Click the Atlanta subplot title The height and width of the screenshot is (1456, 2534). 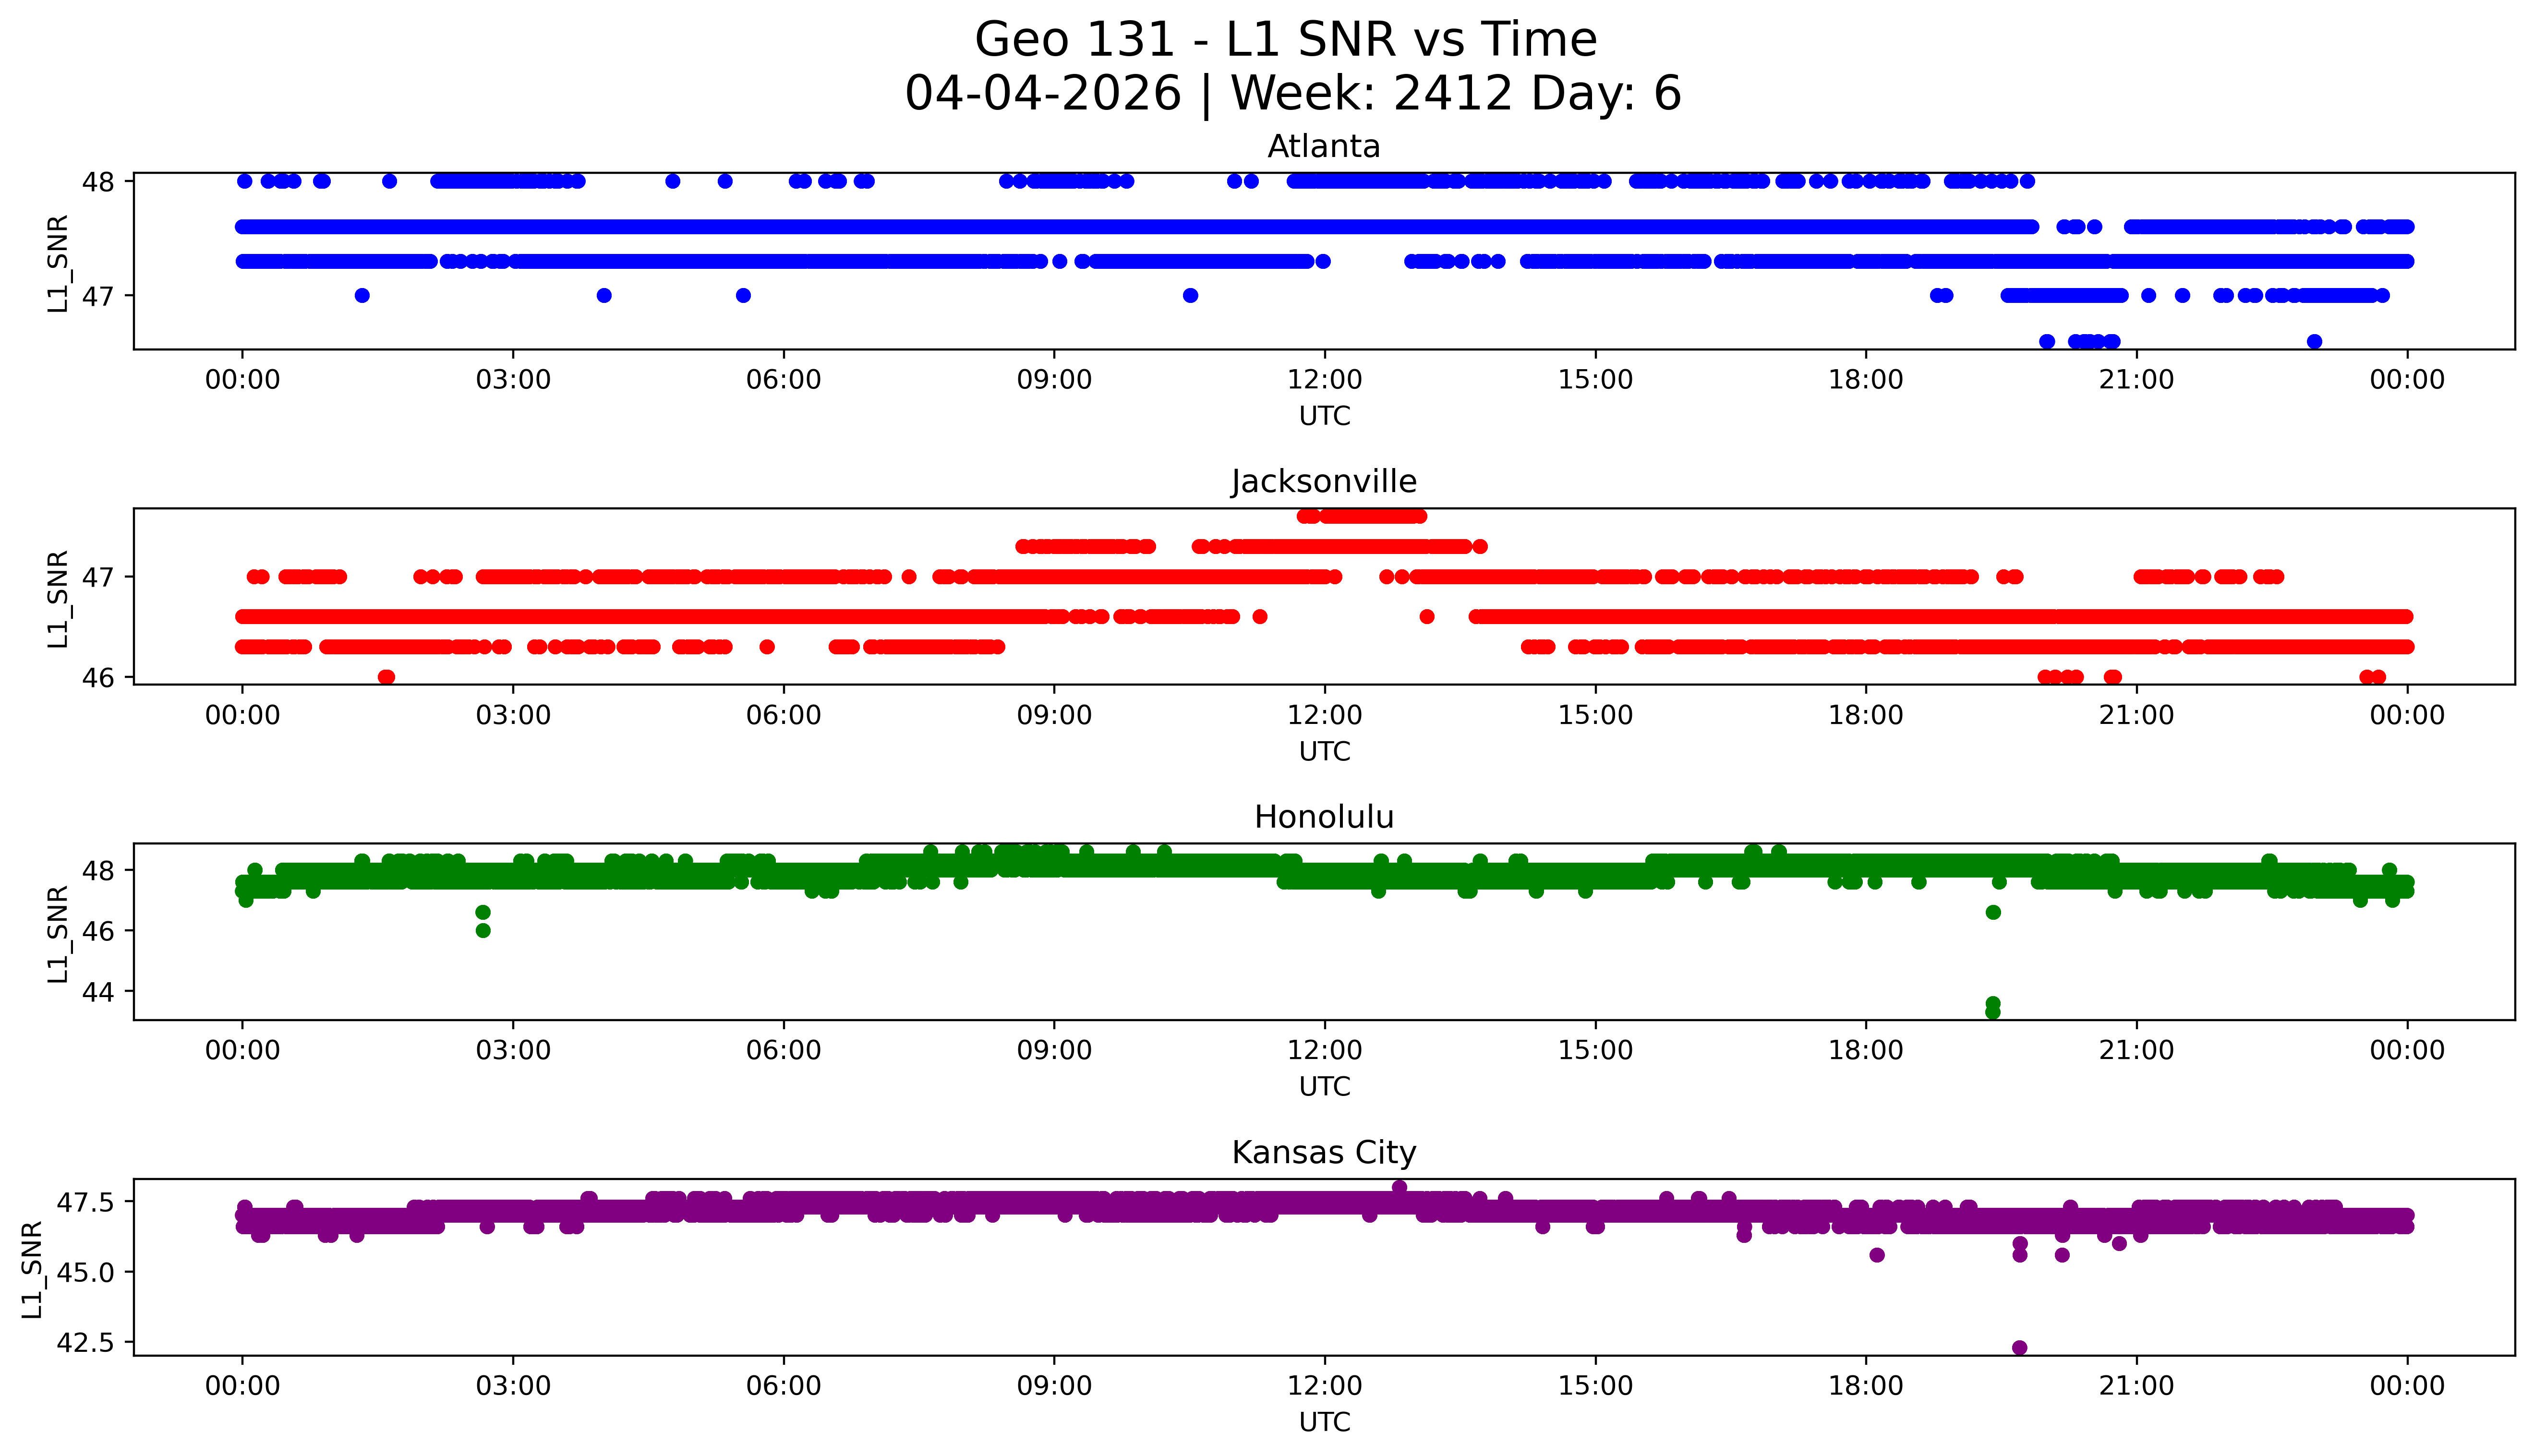tap(1323, 147)
